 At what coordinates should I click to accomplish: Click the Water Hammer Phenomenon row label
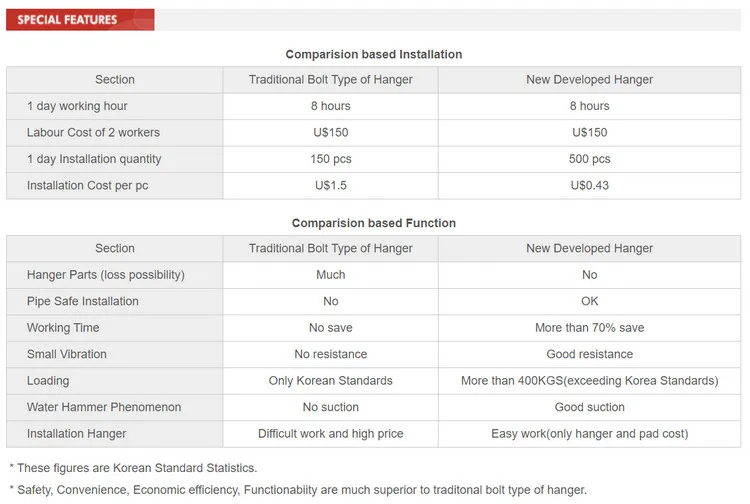click(104, 407)
